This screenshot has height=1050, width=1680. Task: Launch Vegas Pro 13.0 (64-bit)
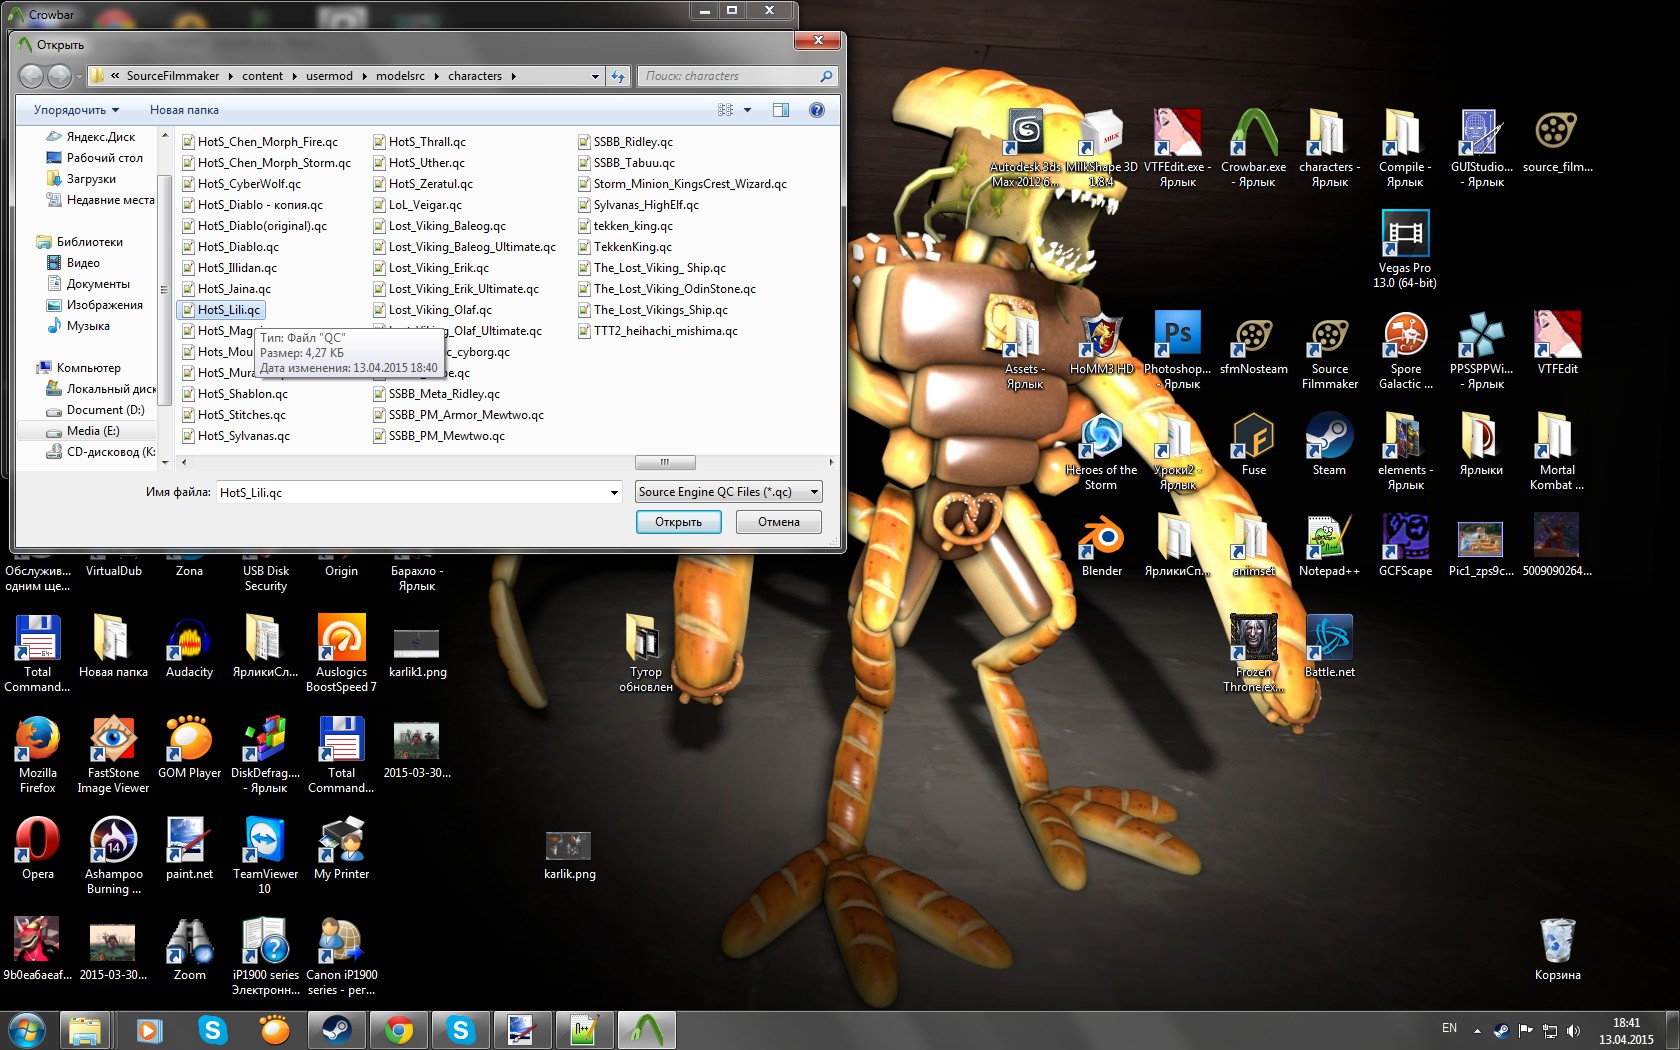[1405, 249]
